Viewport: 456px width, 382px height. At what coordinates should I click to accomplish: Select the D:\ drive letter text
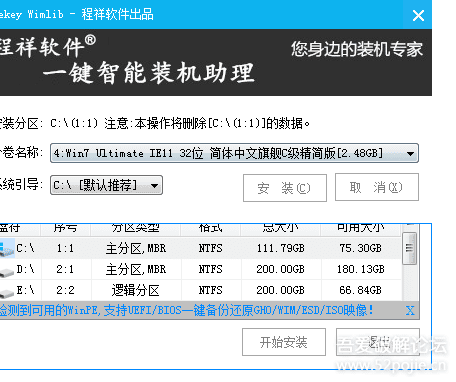(25, 269)
